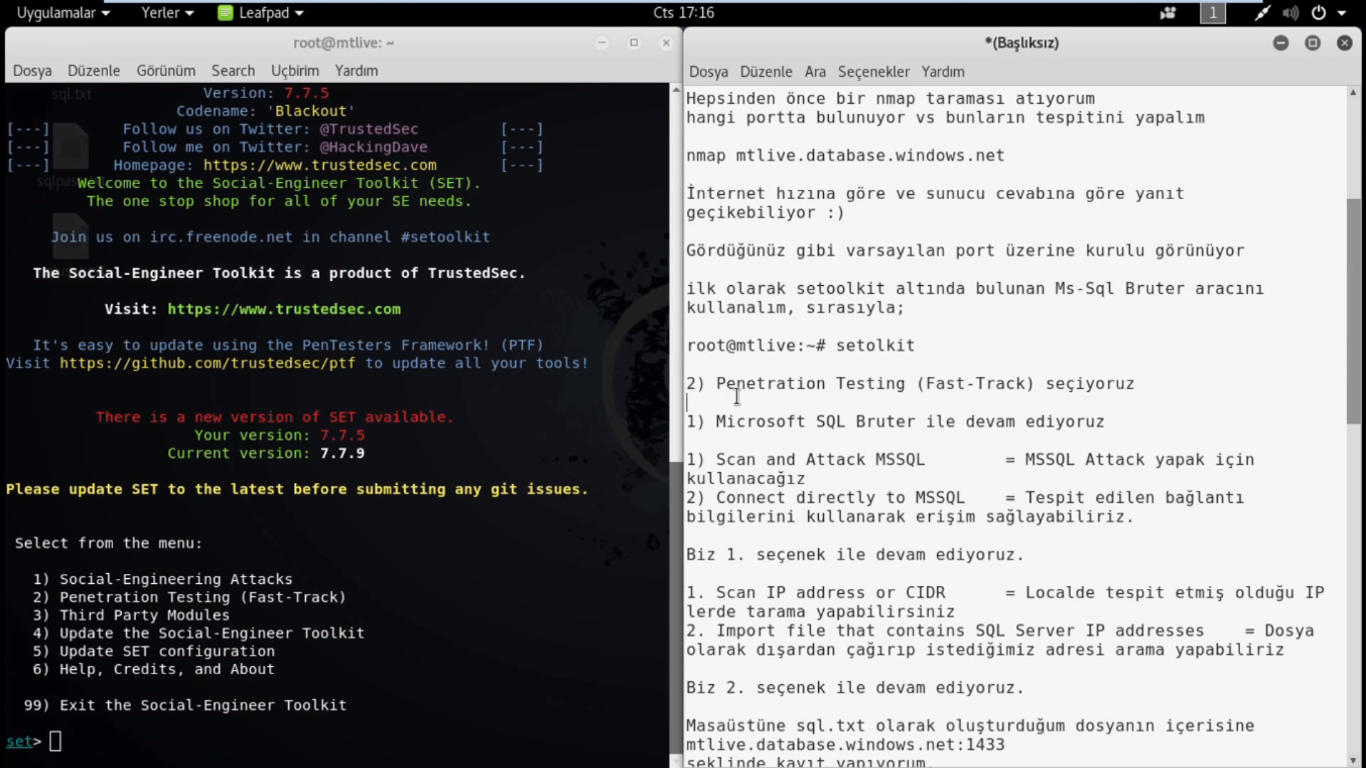
Task: Click Leafpad line 1) Microsoft SQL Bruter
Action: point(895,422)
